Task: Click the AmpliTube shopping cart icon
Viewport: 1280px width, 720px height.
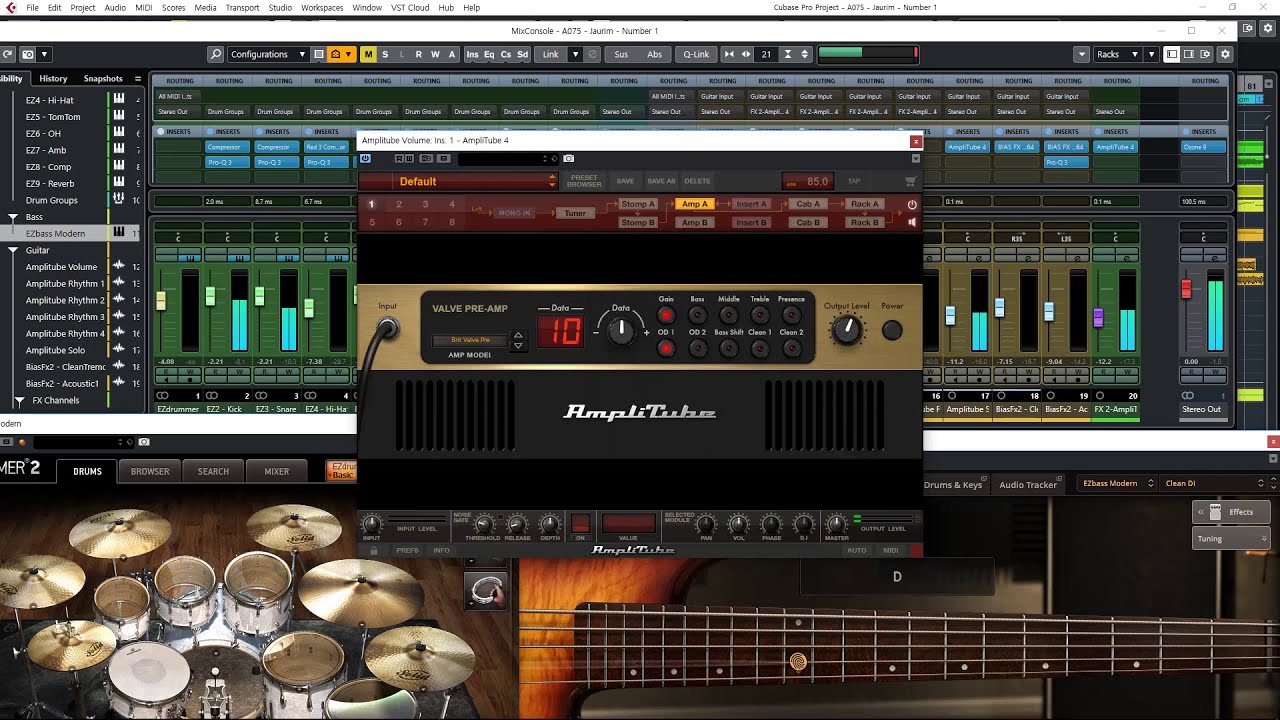Action: [910, 181]
